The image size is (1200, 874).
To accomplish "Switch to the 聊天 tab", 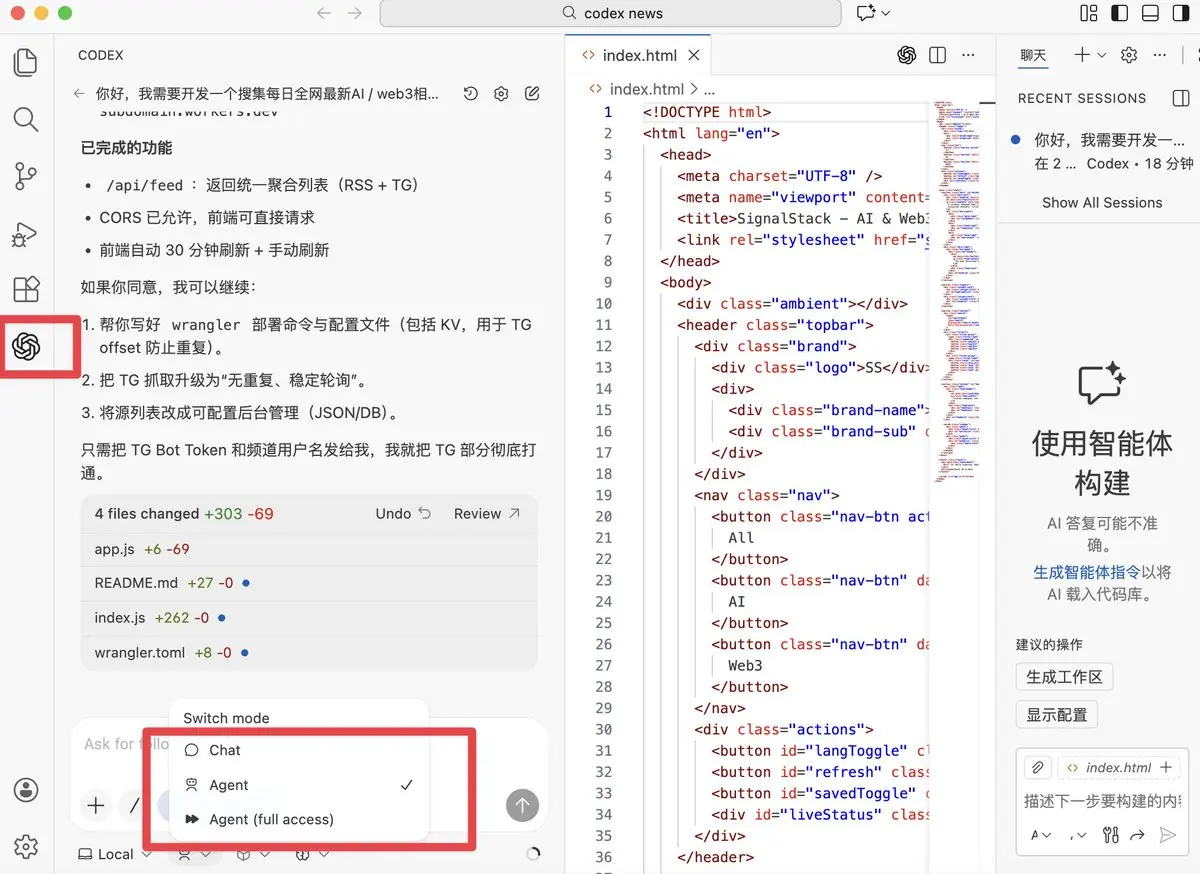I will [x=1033, y=55].
